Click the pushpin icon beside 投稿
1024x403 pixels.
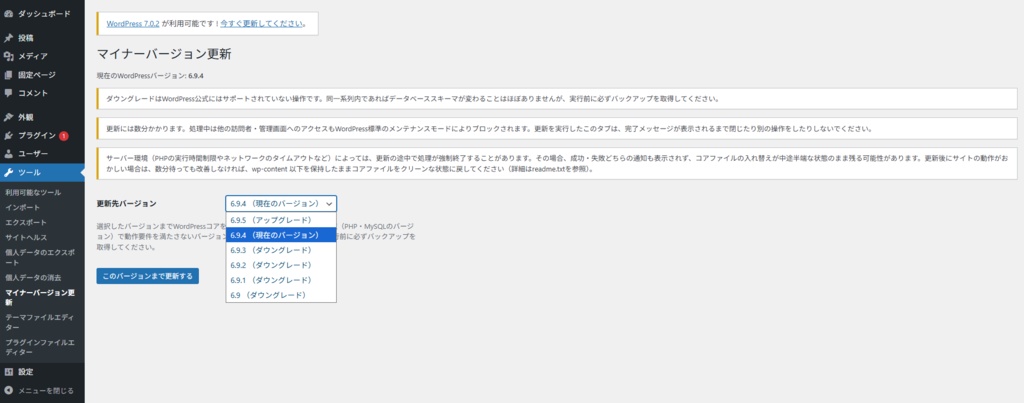(x=8, y=38)
